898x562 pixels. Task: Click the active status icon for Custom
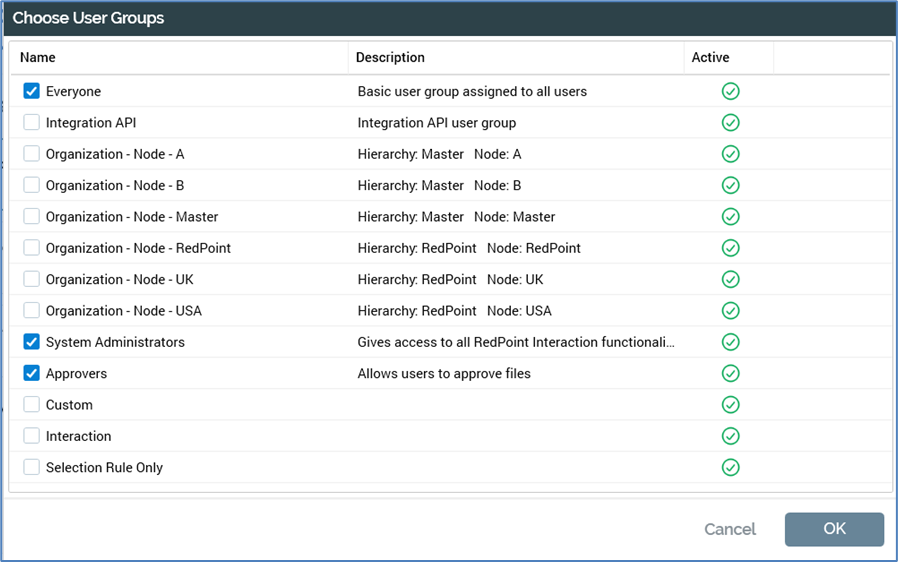[730, 405]
